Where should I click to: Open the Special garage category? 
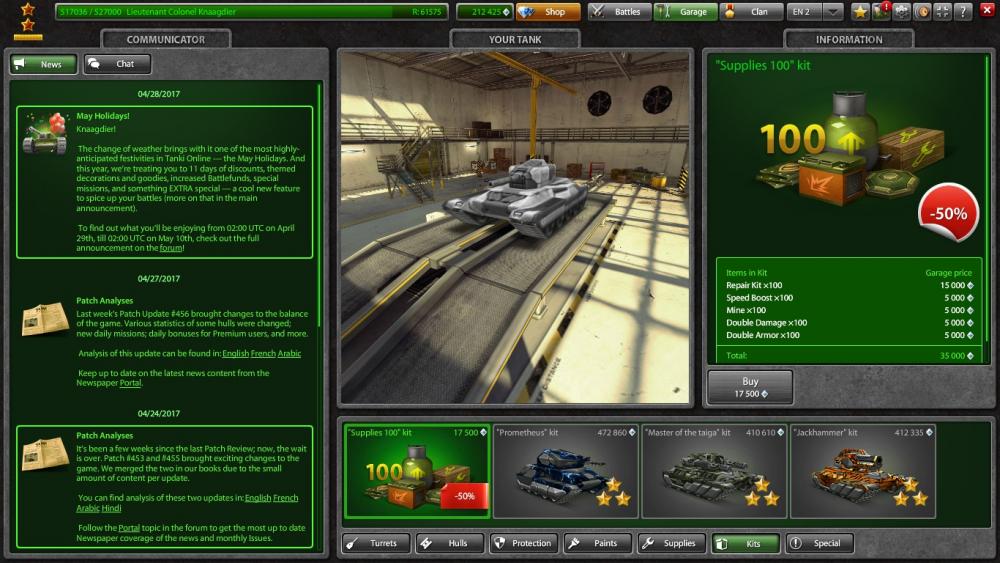coord(819,543)
